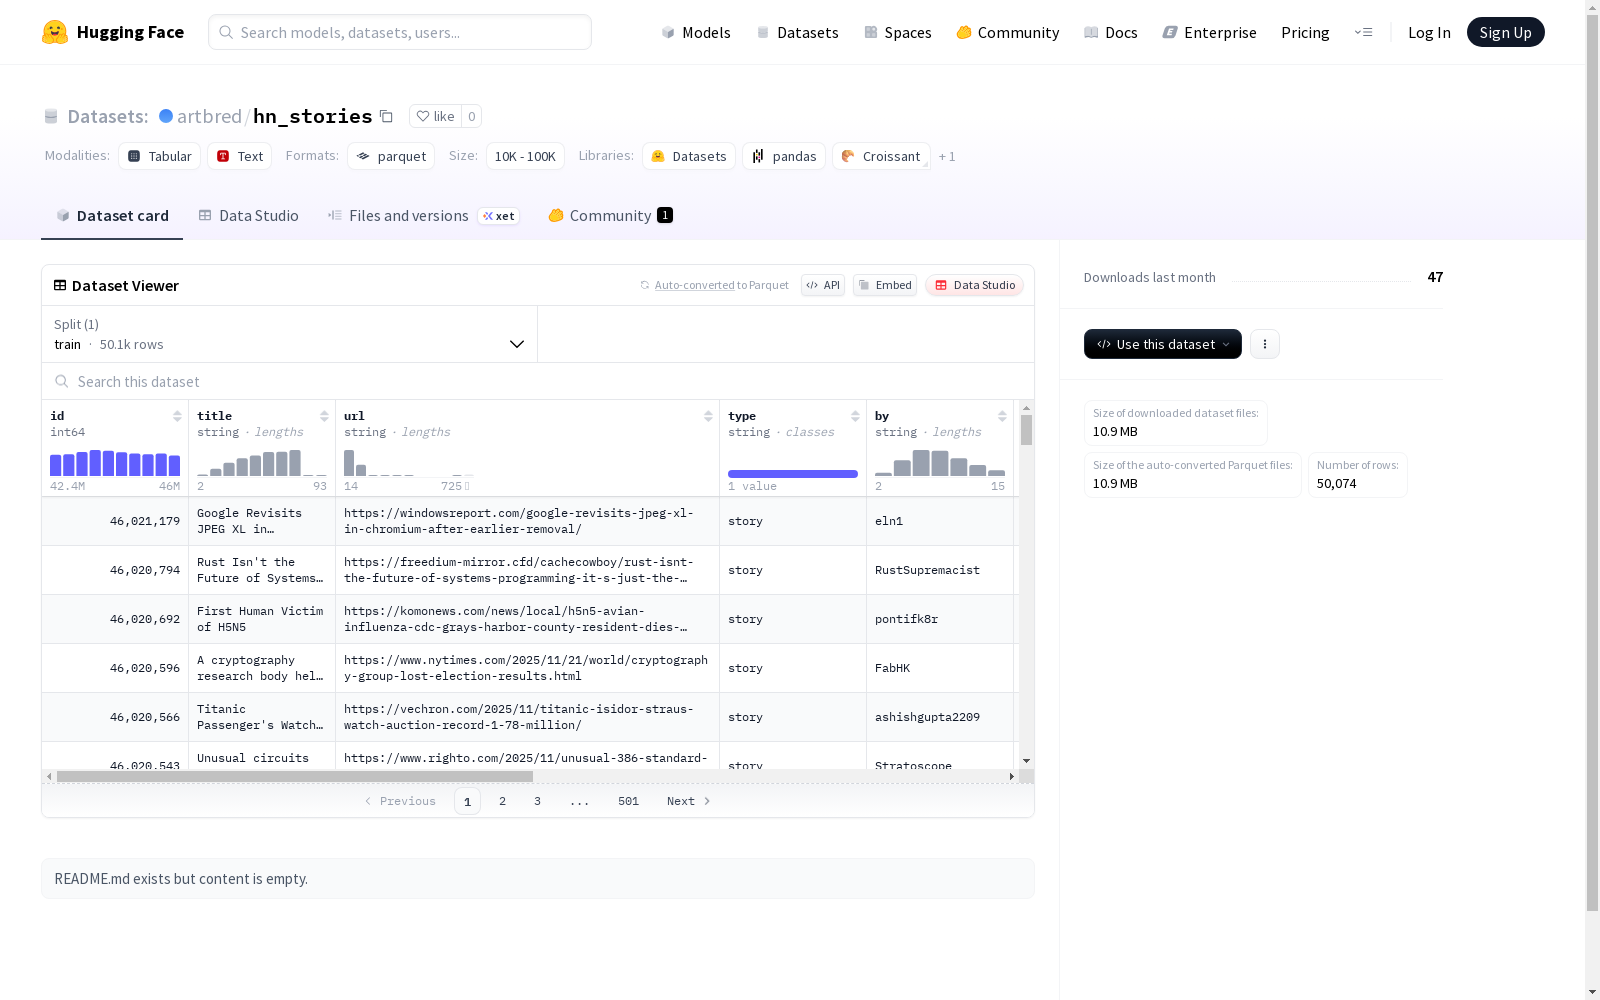
Task: Go to the Next page
Action: [689, 801]
